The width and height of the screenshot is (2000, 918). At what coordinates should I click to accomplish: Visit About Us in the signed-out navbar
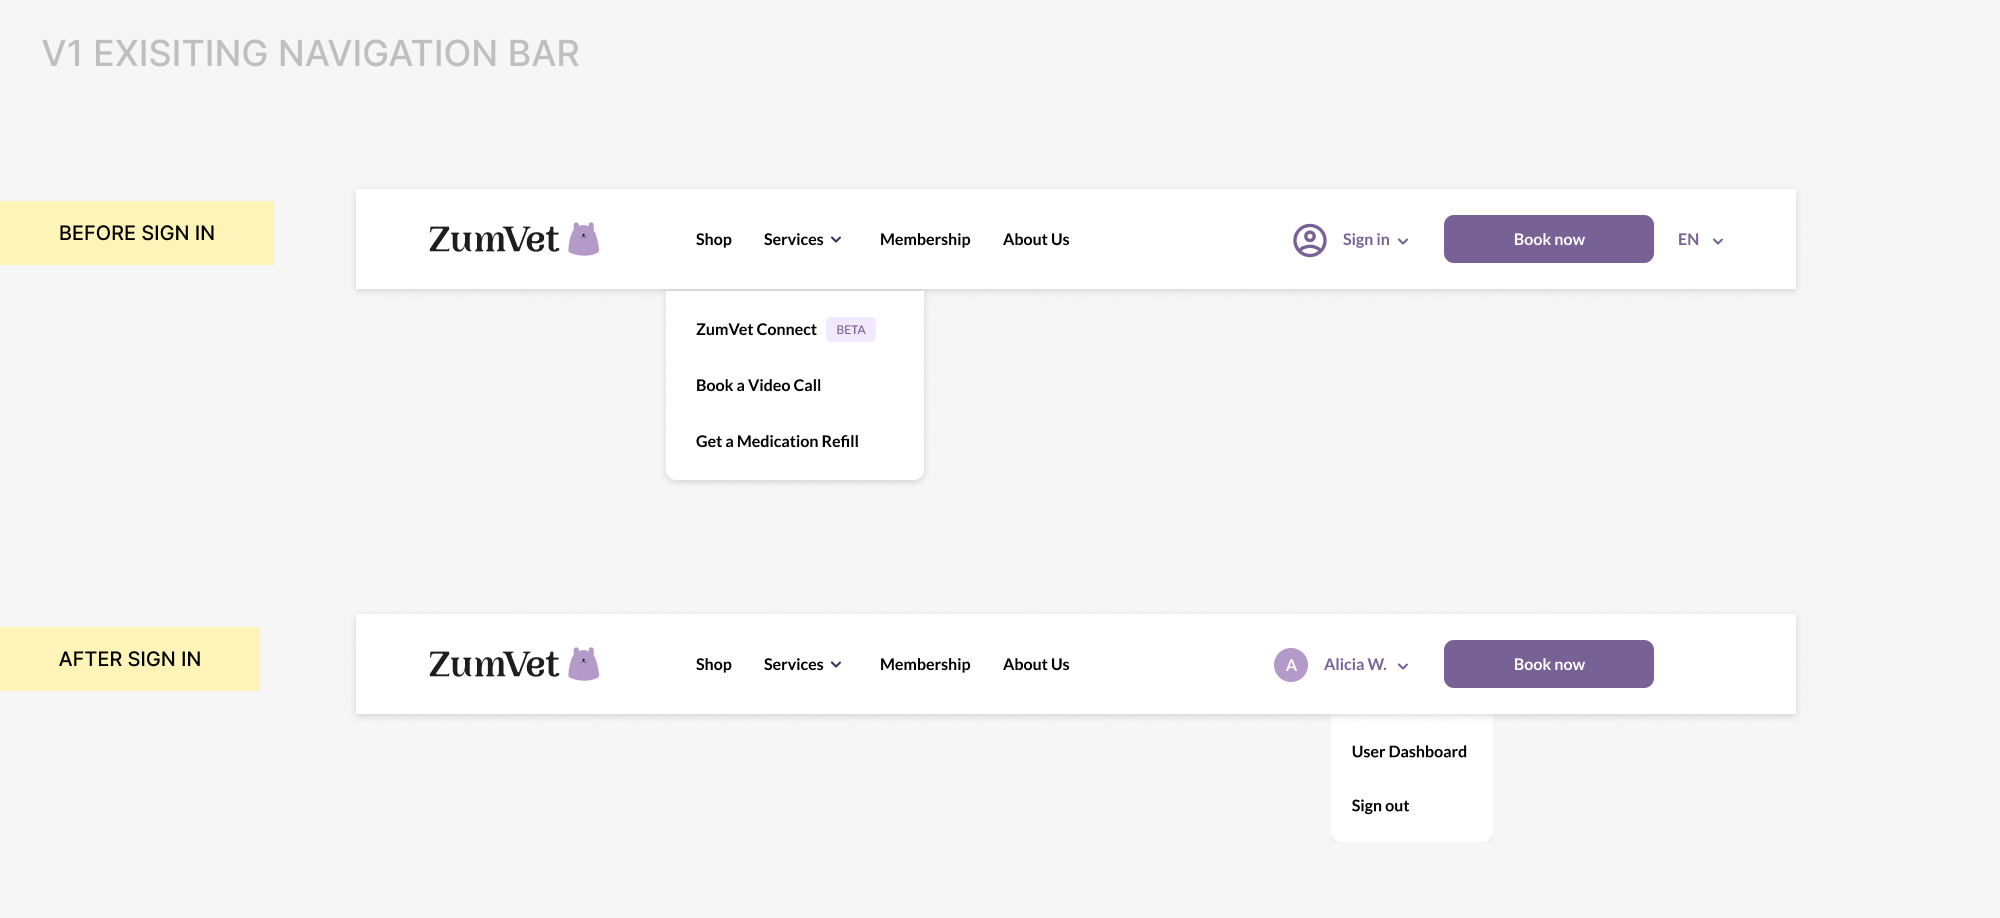pos(1036,240)
